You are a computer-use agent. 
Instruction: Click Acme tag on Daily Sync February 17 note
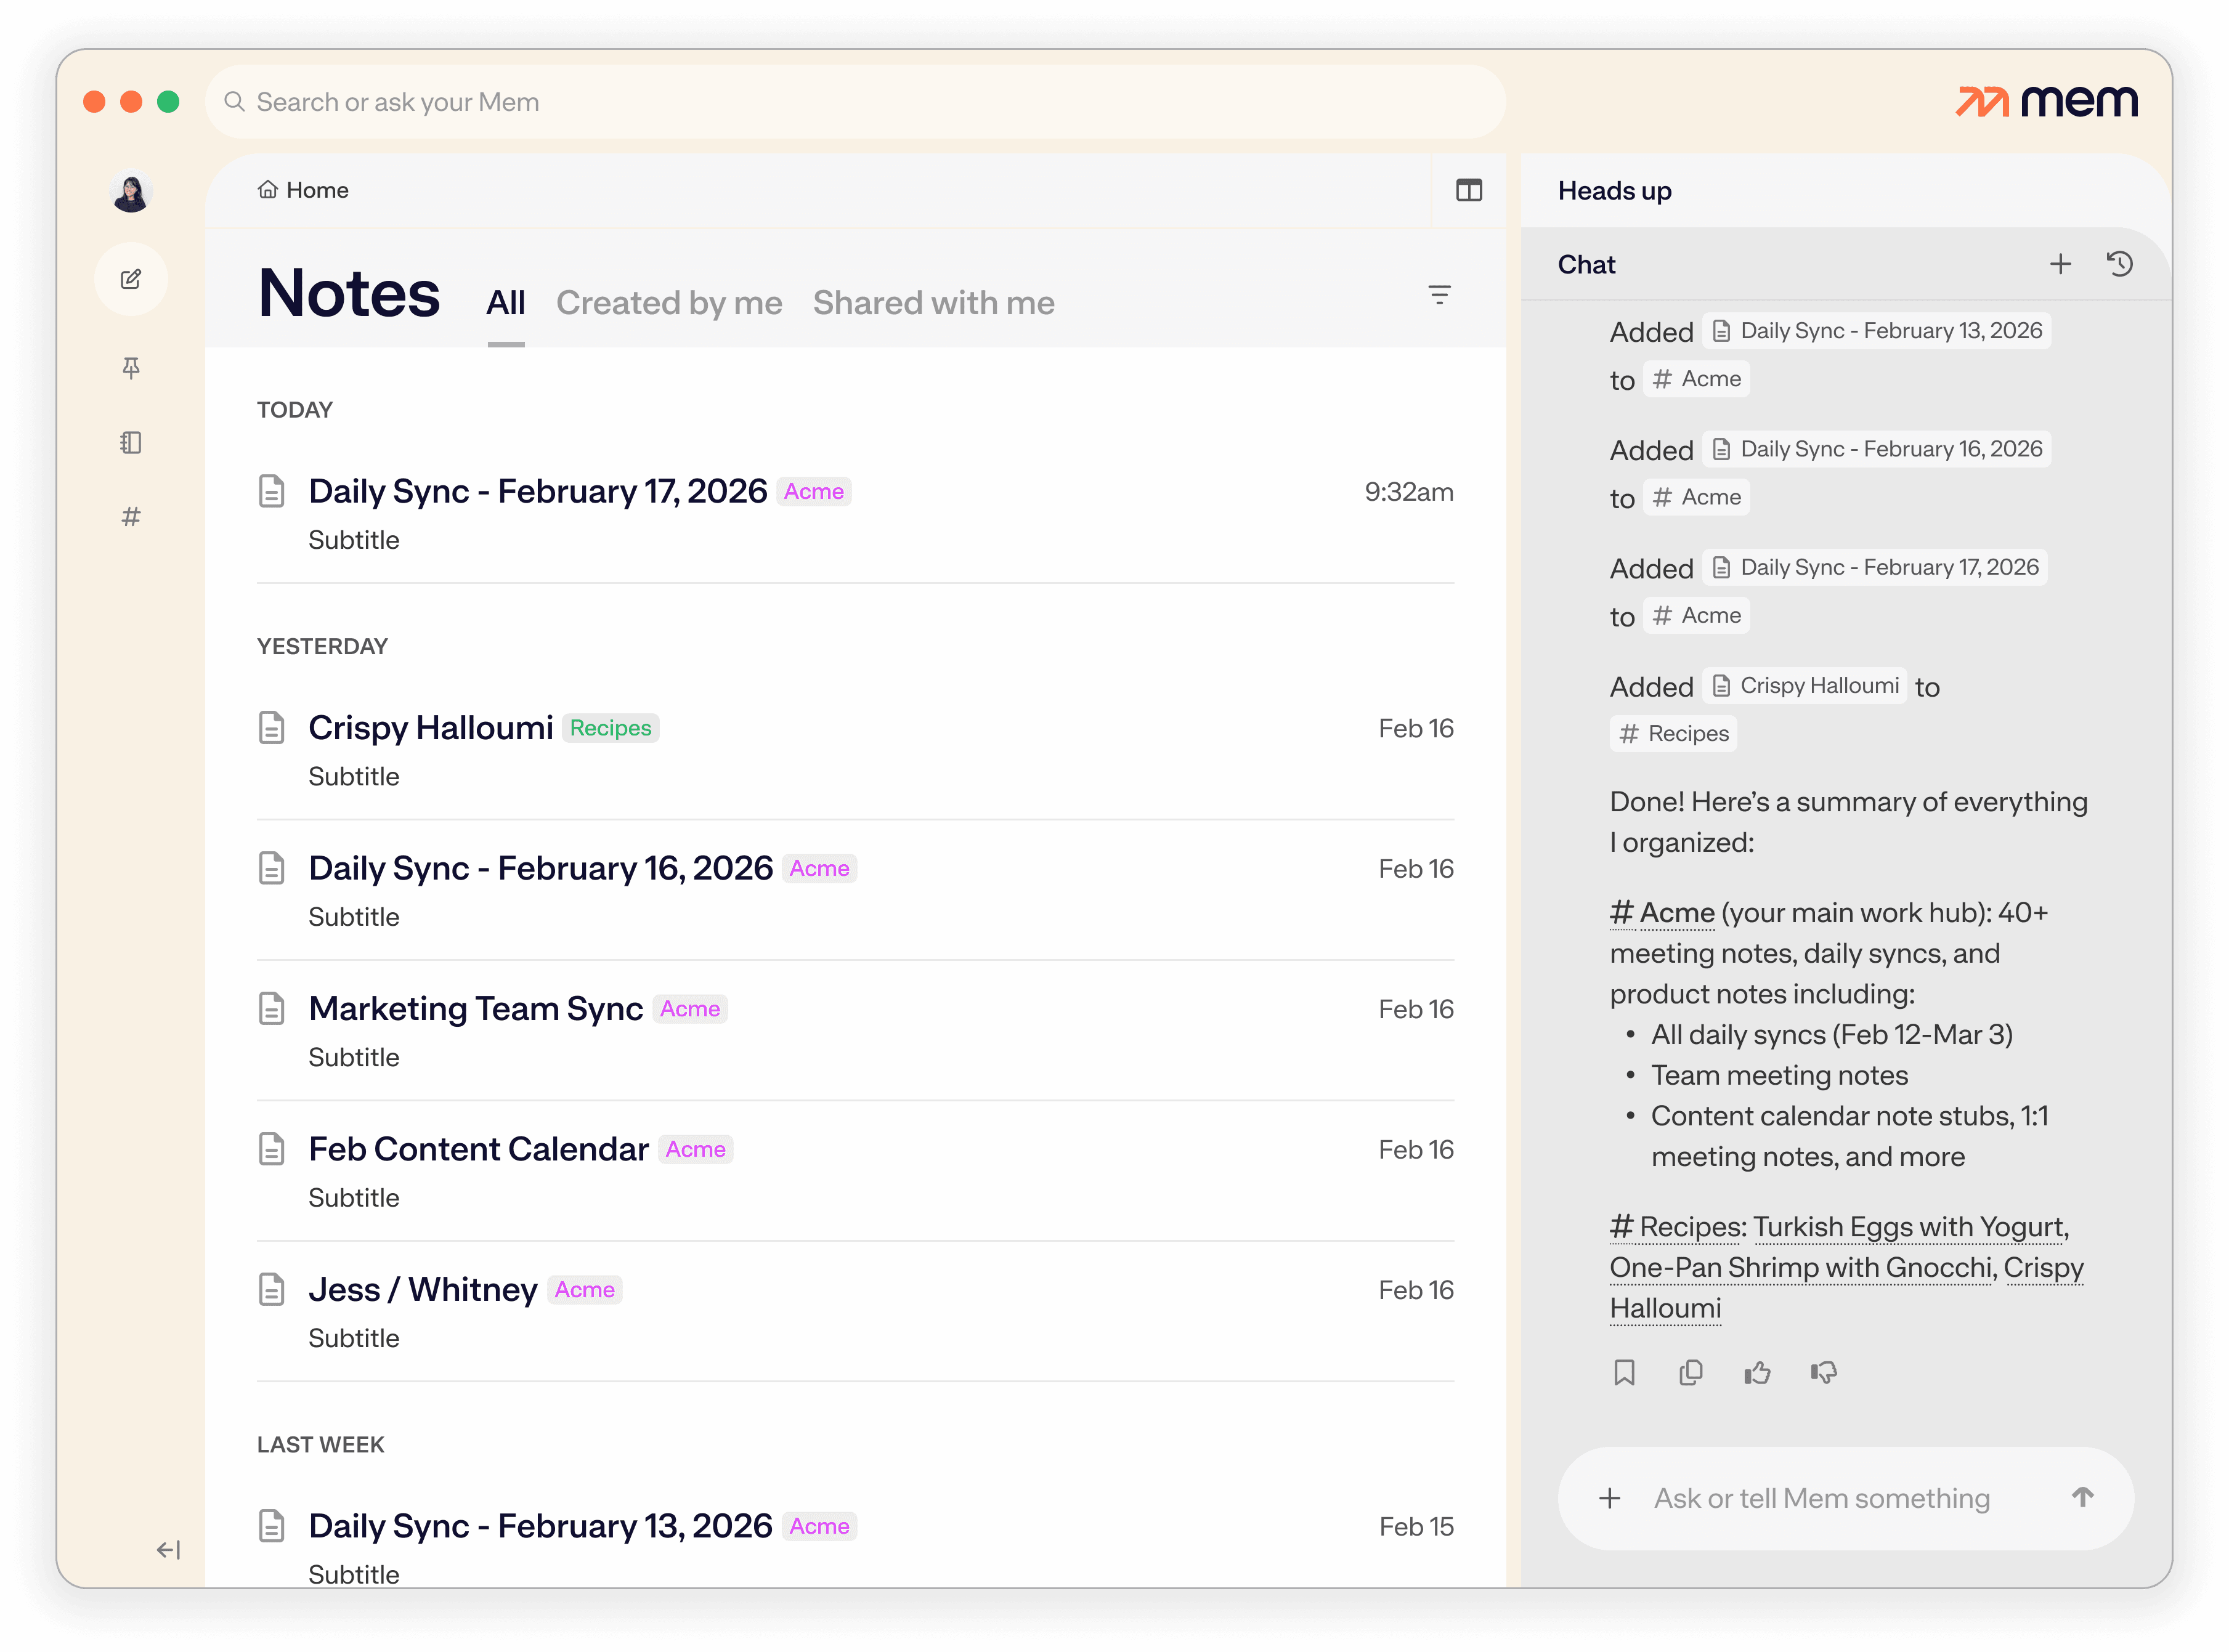(813, 491)
